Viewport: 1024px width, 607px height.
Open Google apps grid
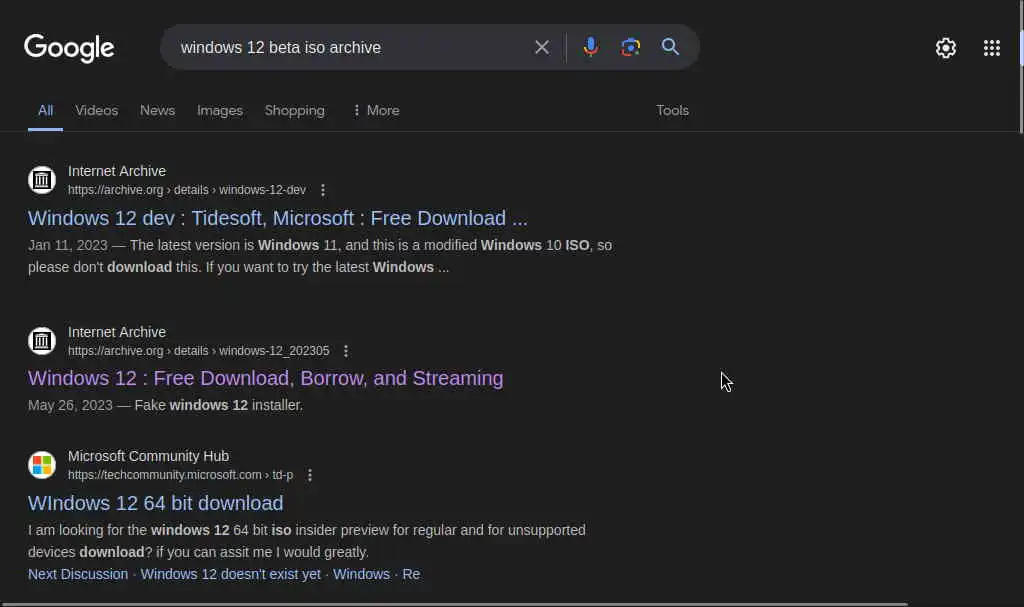tap(992, 48)
